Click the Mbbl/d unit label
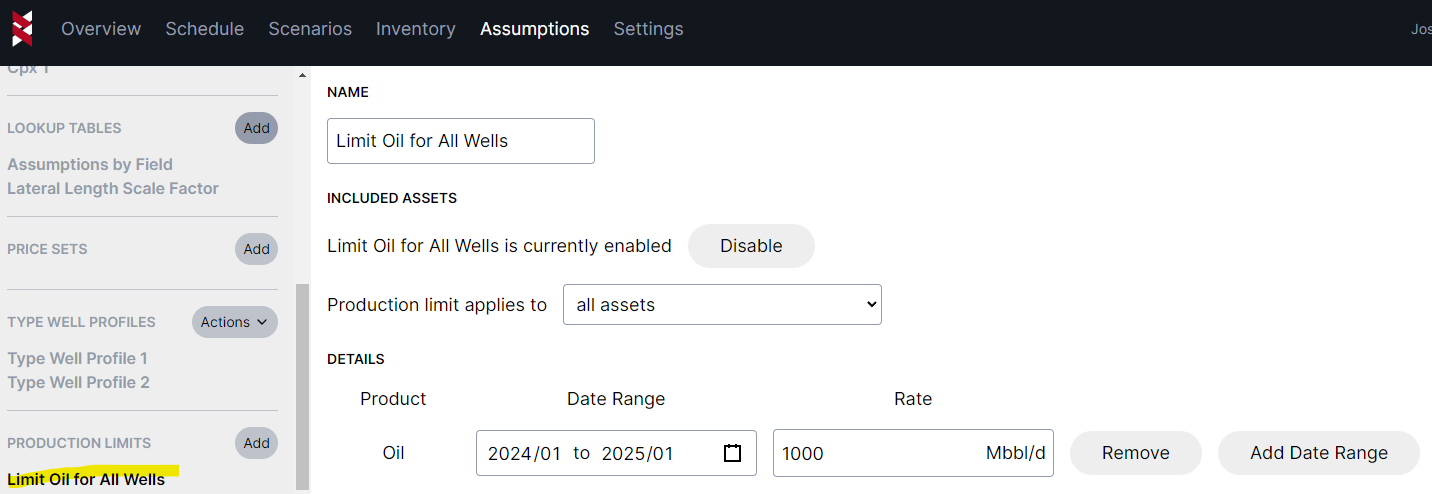The height and width of the screenshot is (494, 1432). click(1015, 454)
